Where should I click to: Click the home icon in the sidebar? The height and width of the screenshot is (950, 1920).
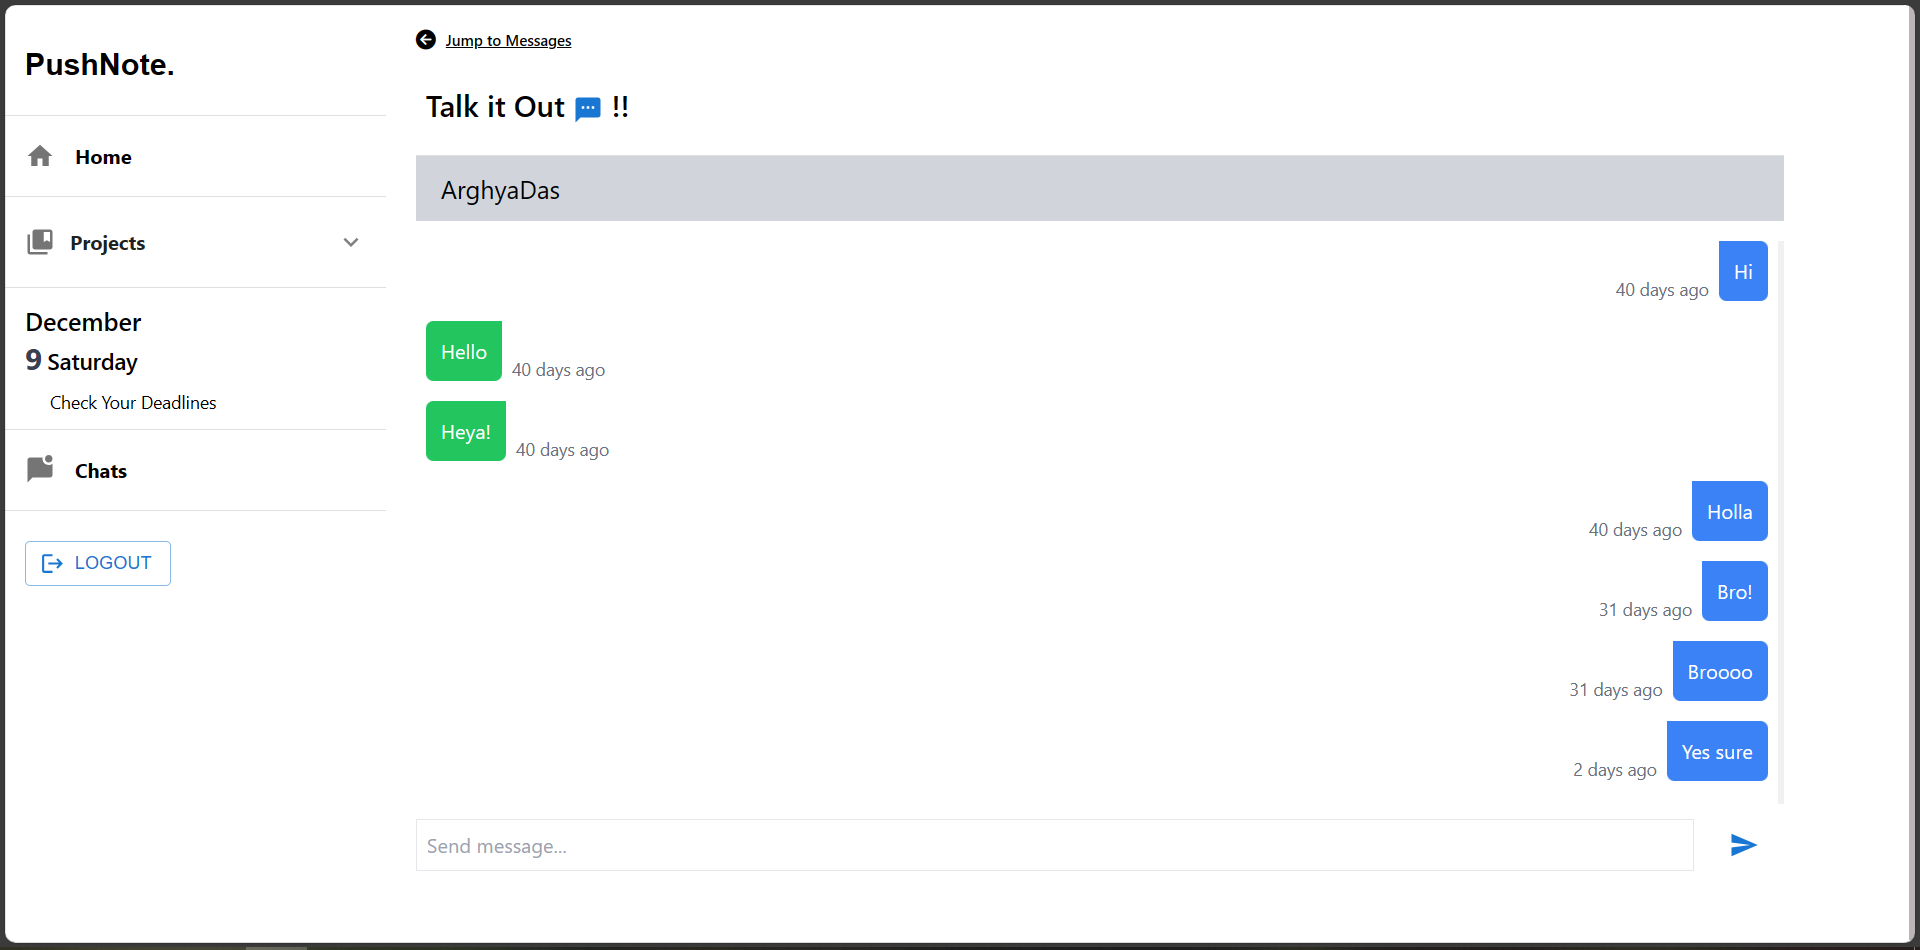coord(40,156)
